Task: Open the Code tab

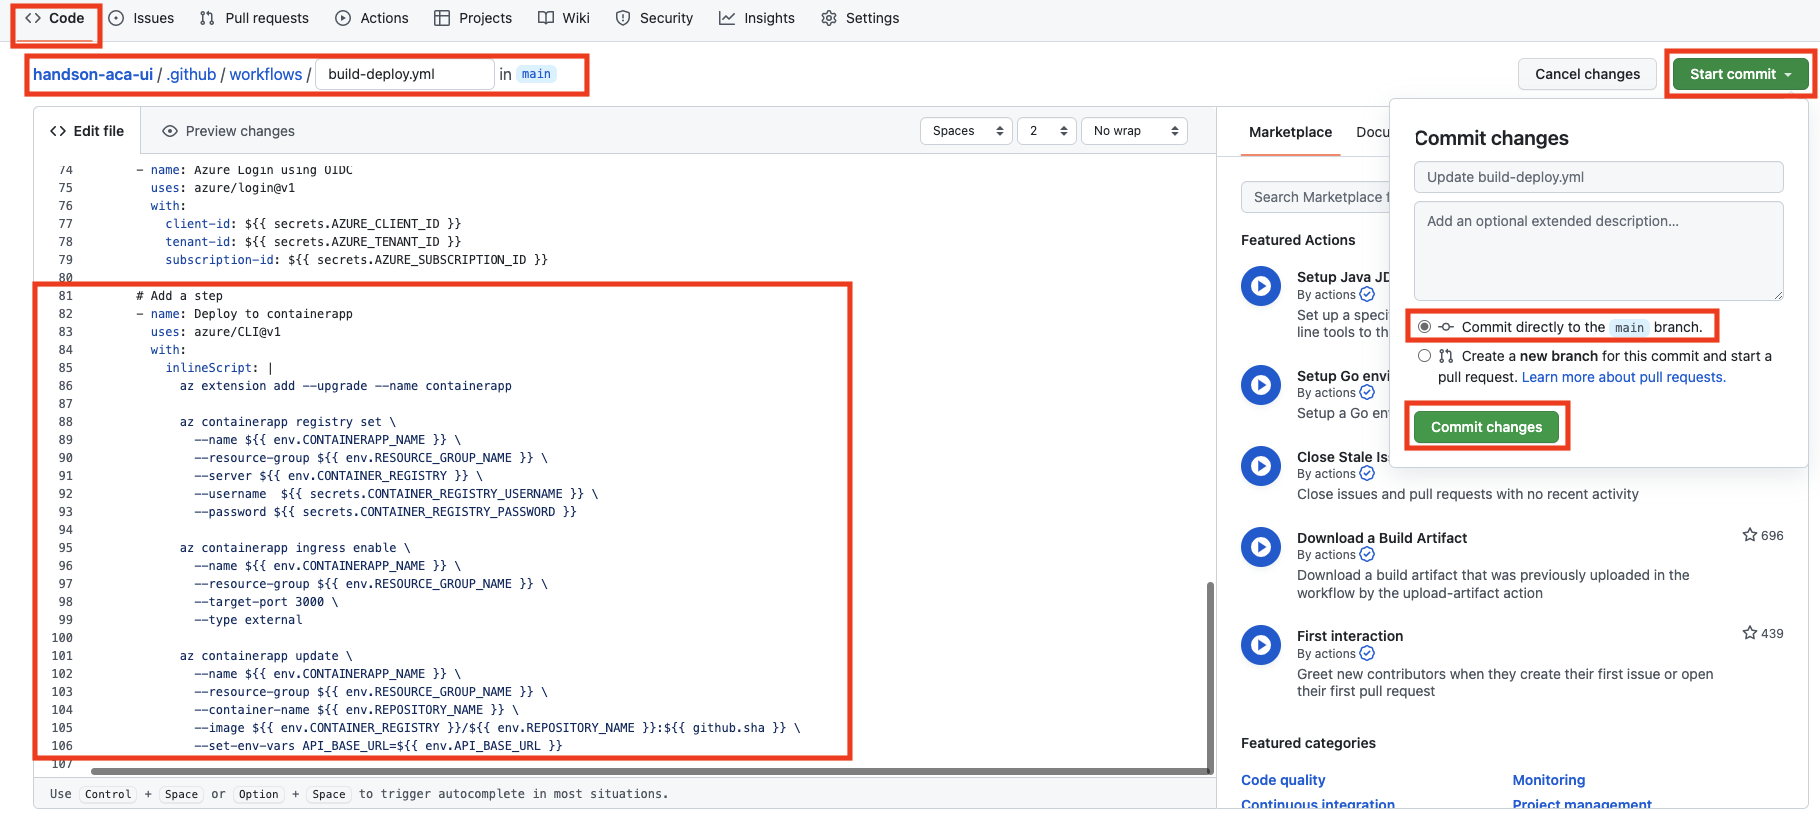Action: click(x=54, y=18)
